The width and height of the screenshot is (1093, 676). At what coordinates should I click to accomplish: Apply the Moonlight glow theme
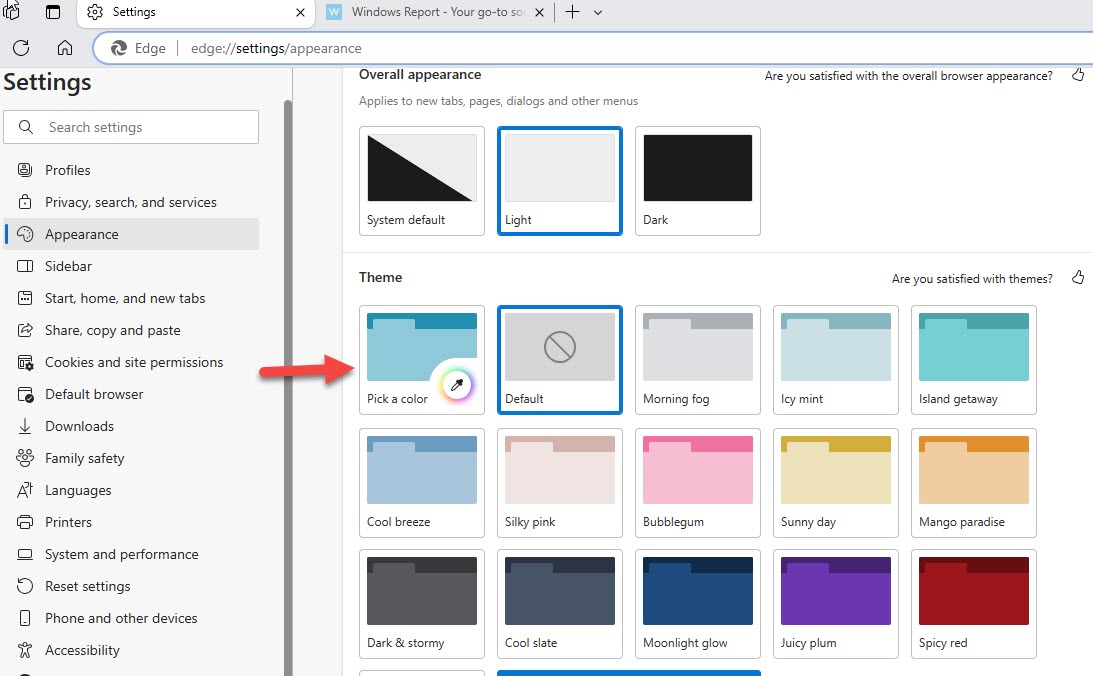698,604
